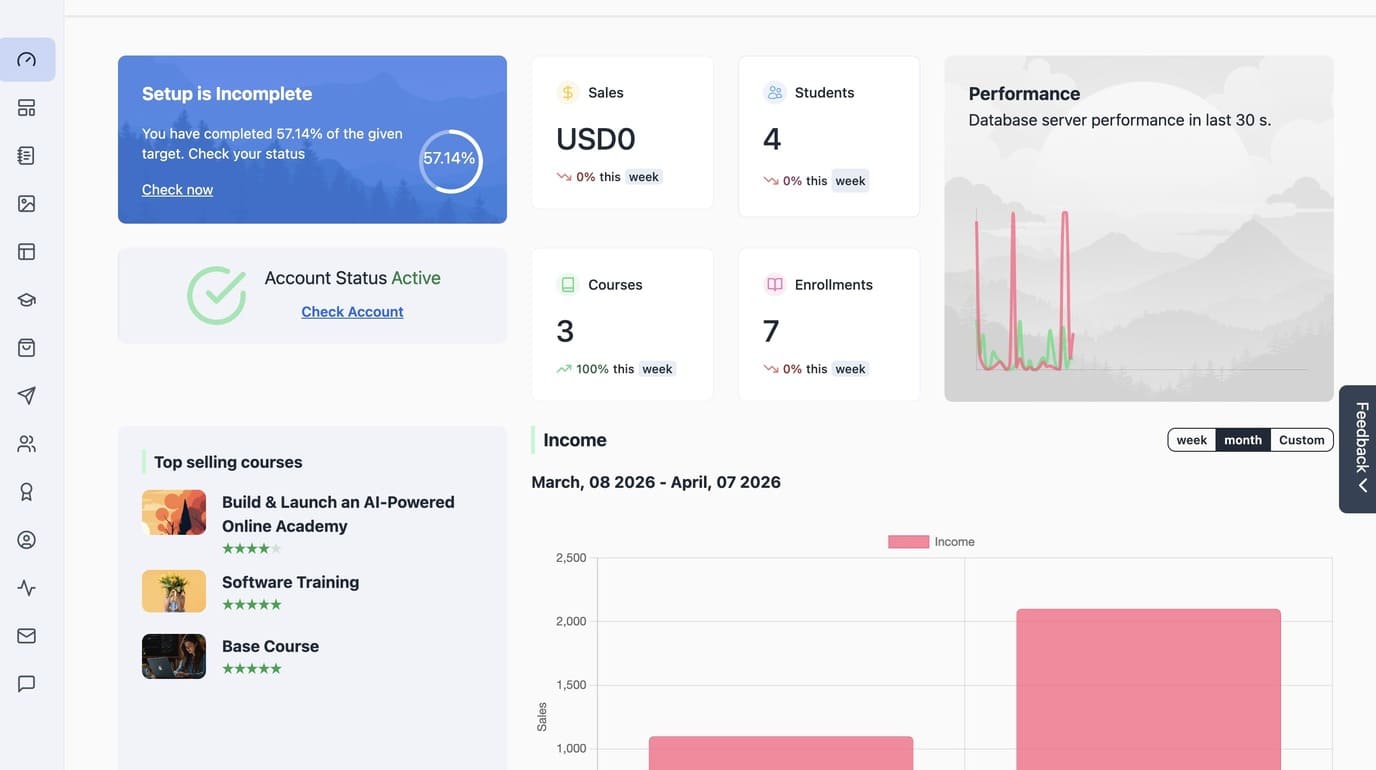This screenshot has width=1376, height=770.
Task: Click the downward trend arrow on Enrollments card
Action: 771,369
